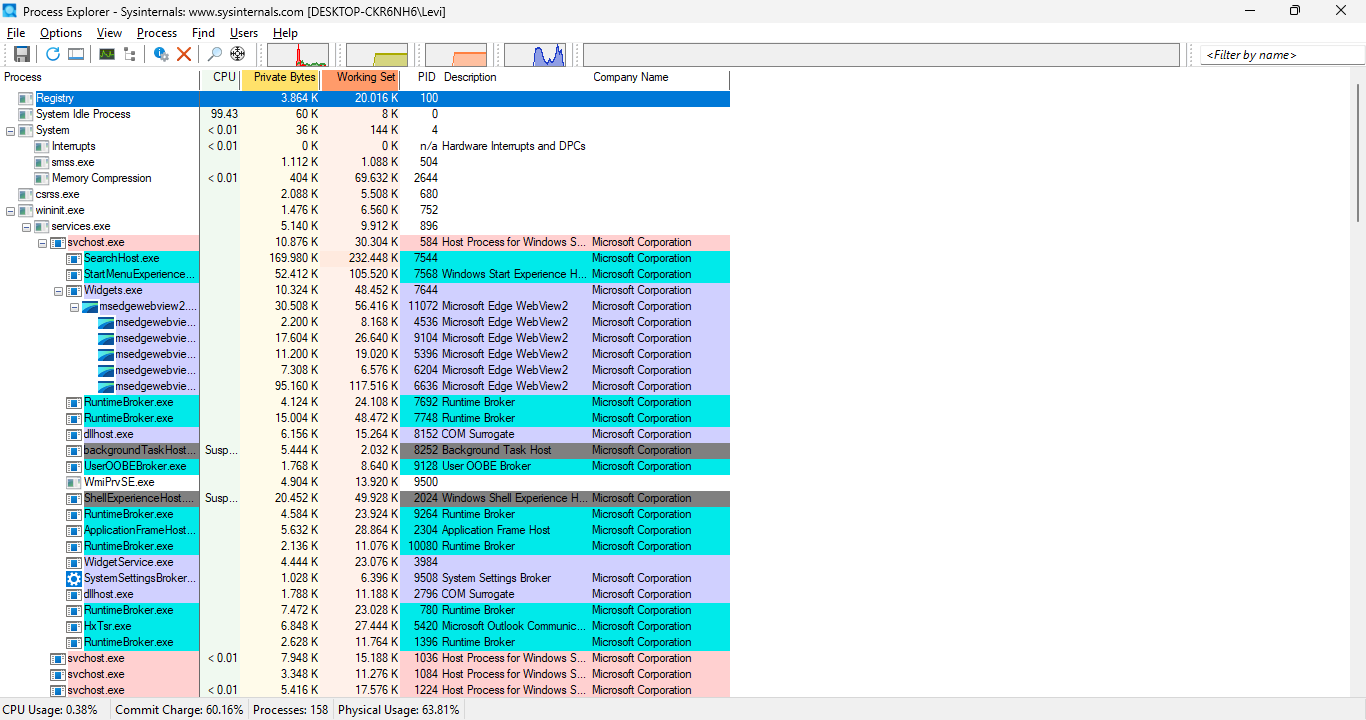Sort by the Description column header

(515, 77)
